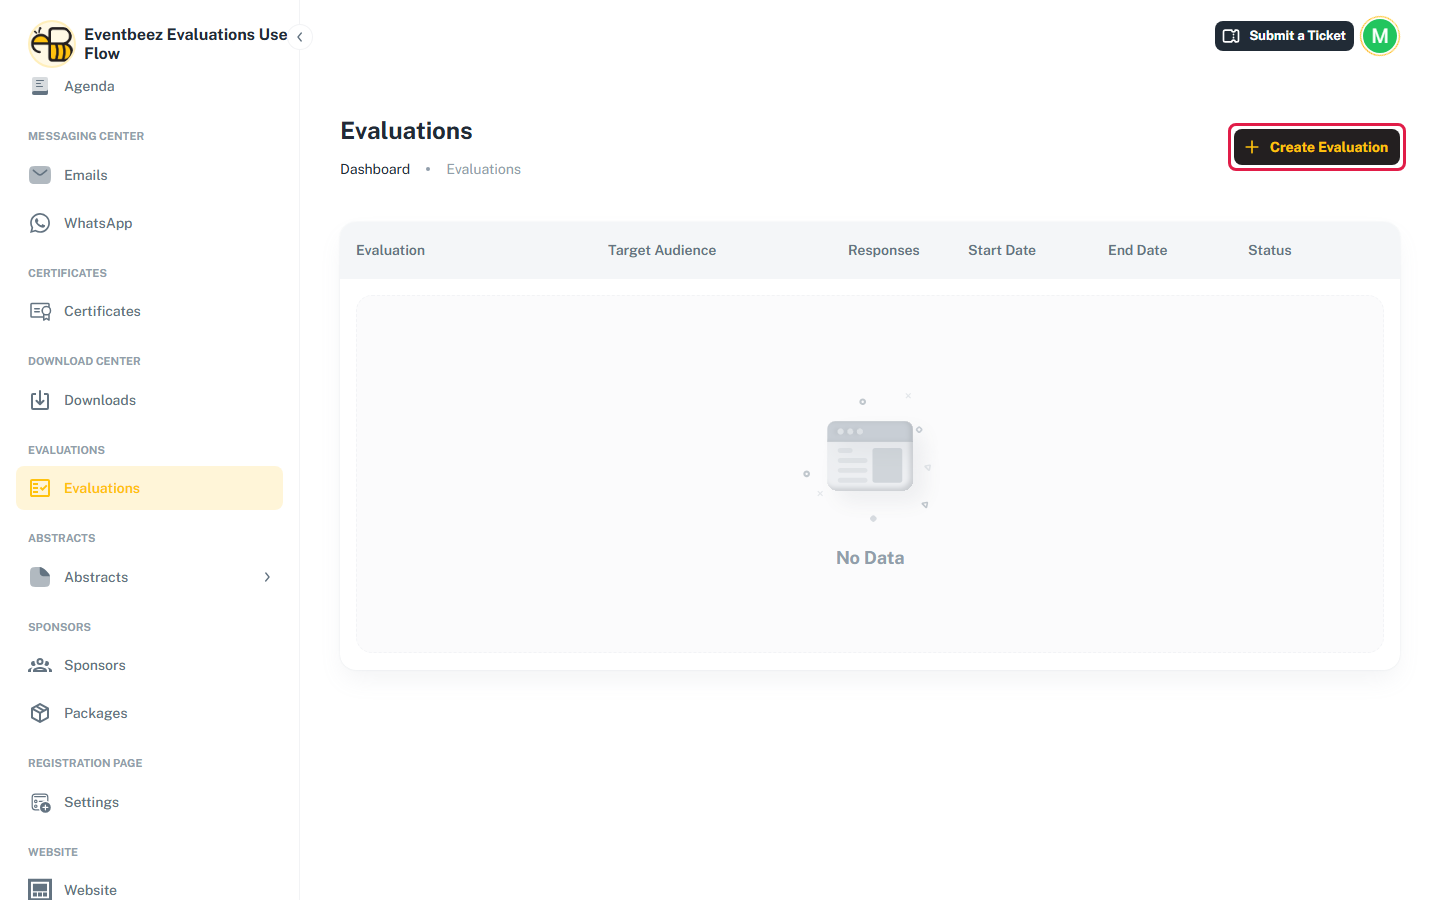Click the plus icon on Create Evaluation

(1252, 147)
